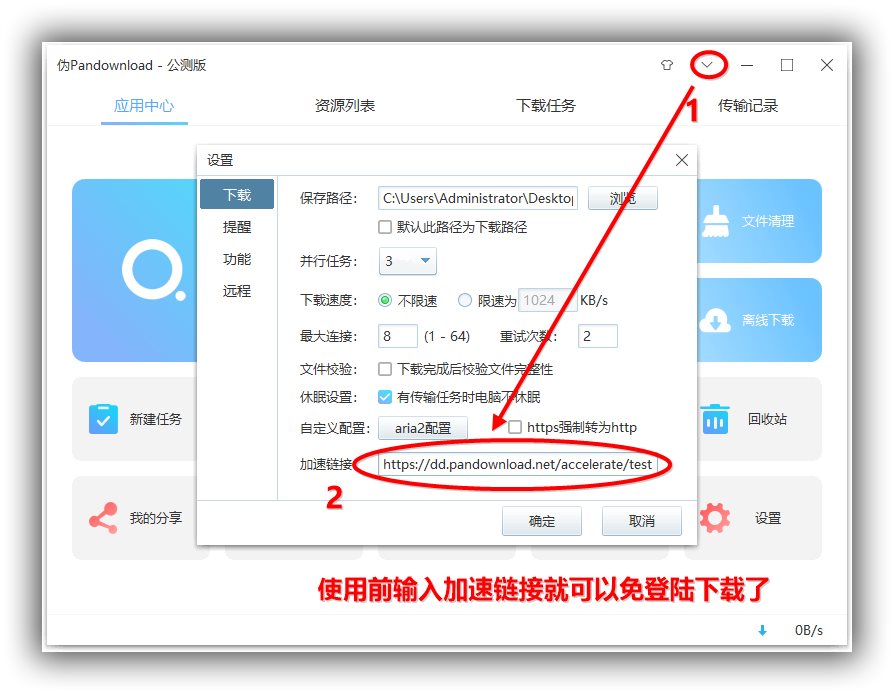
Task: Click the search magnifier tile icon
Action: 153,270
